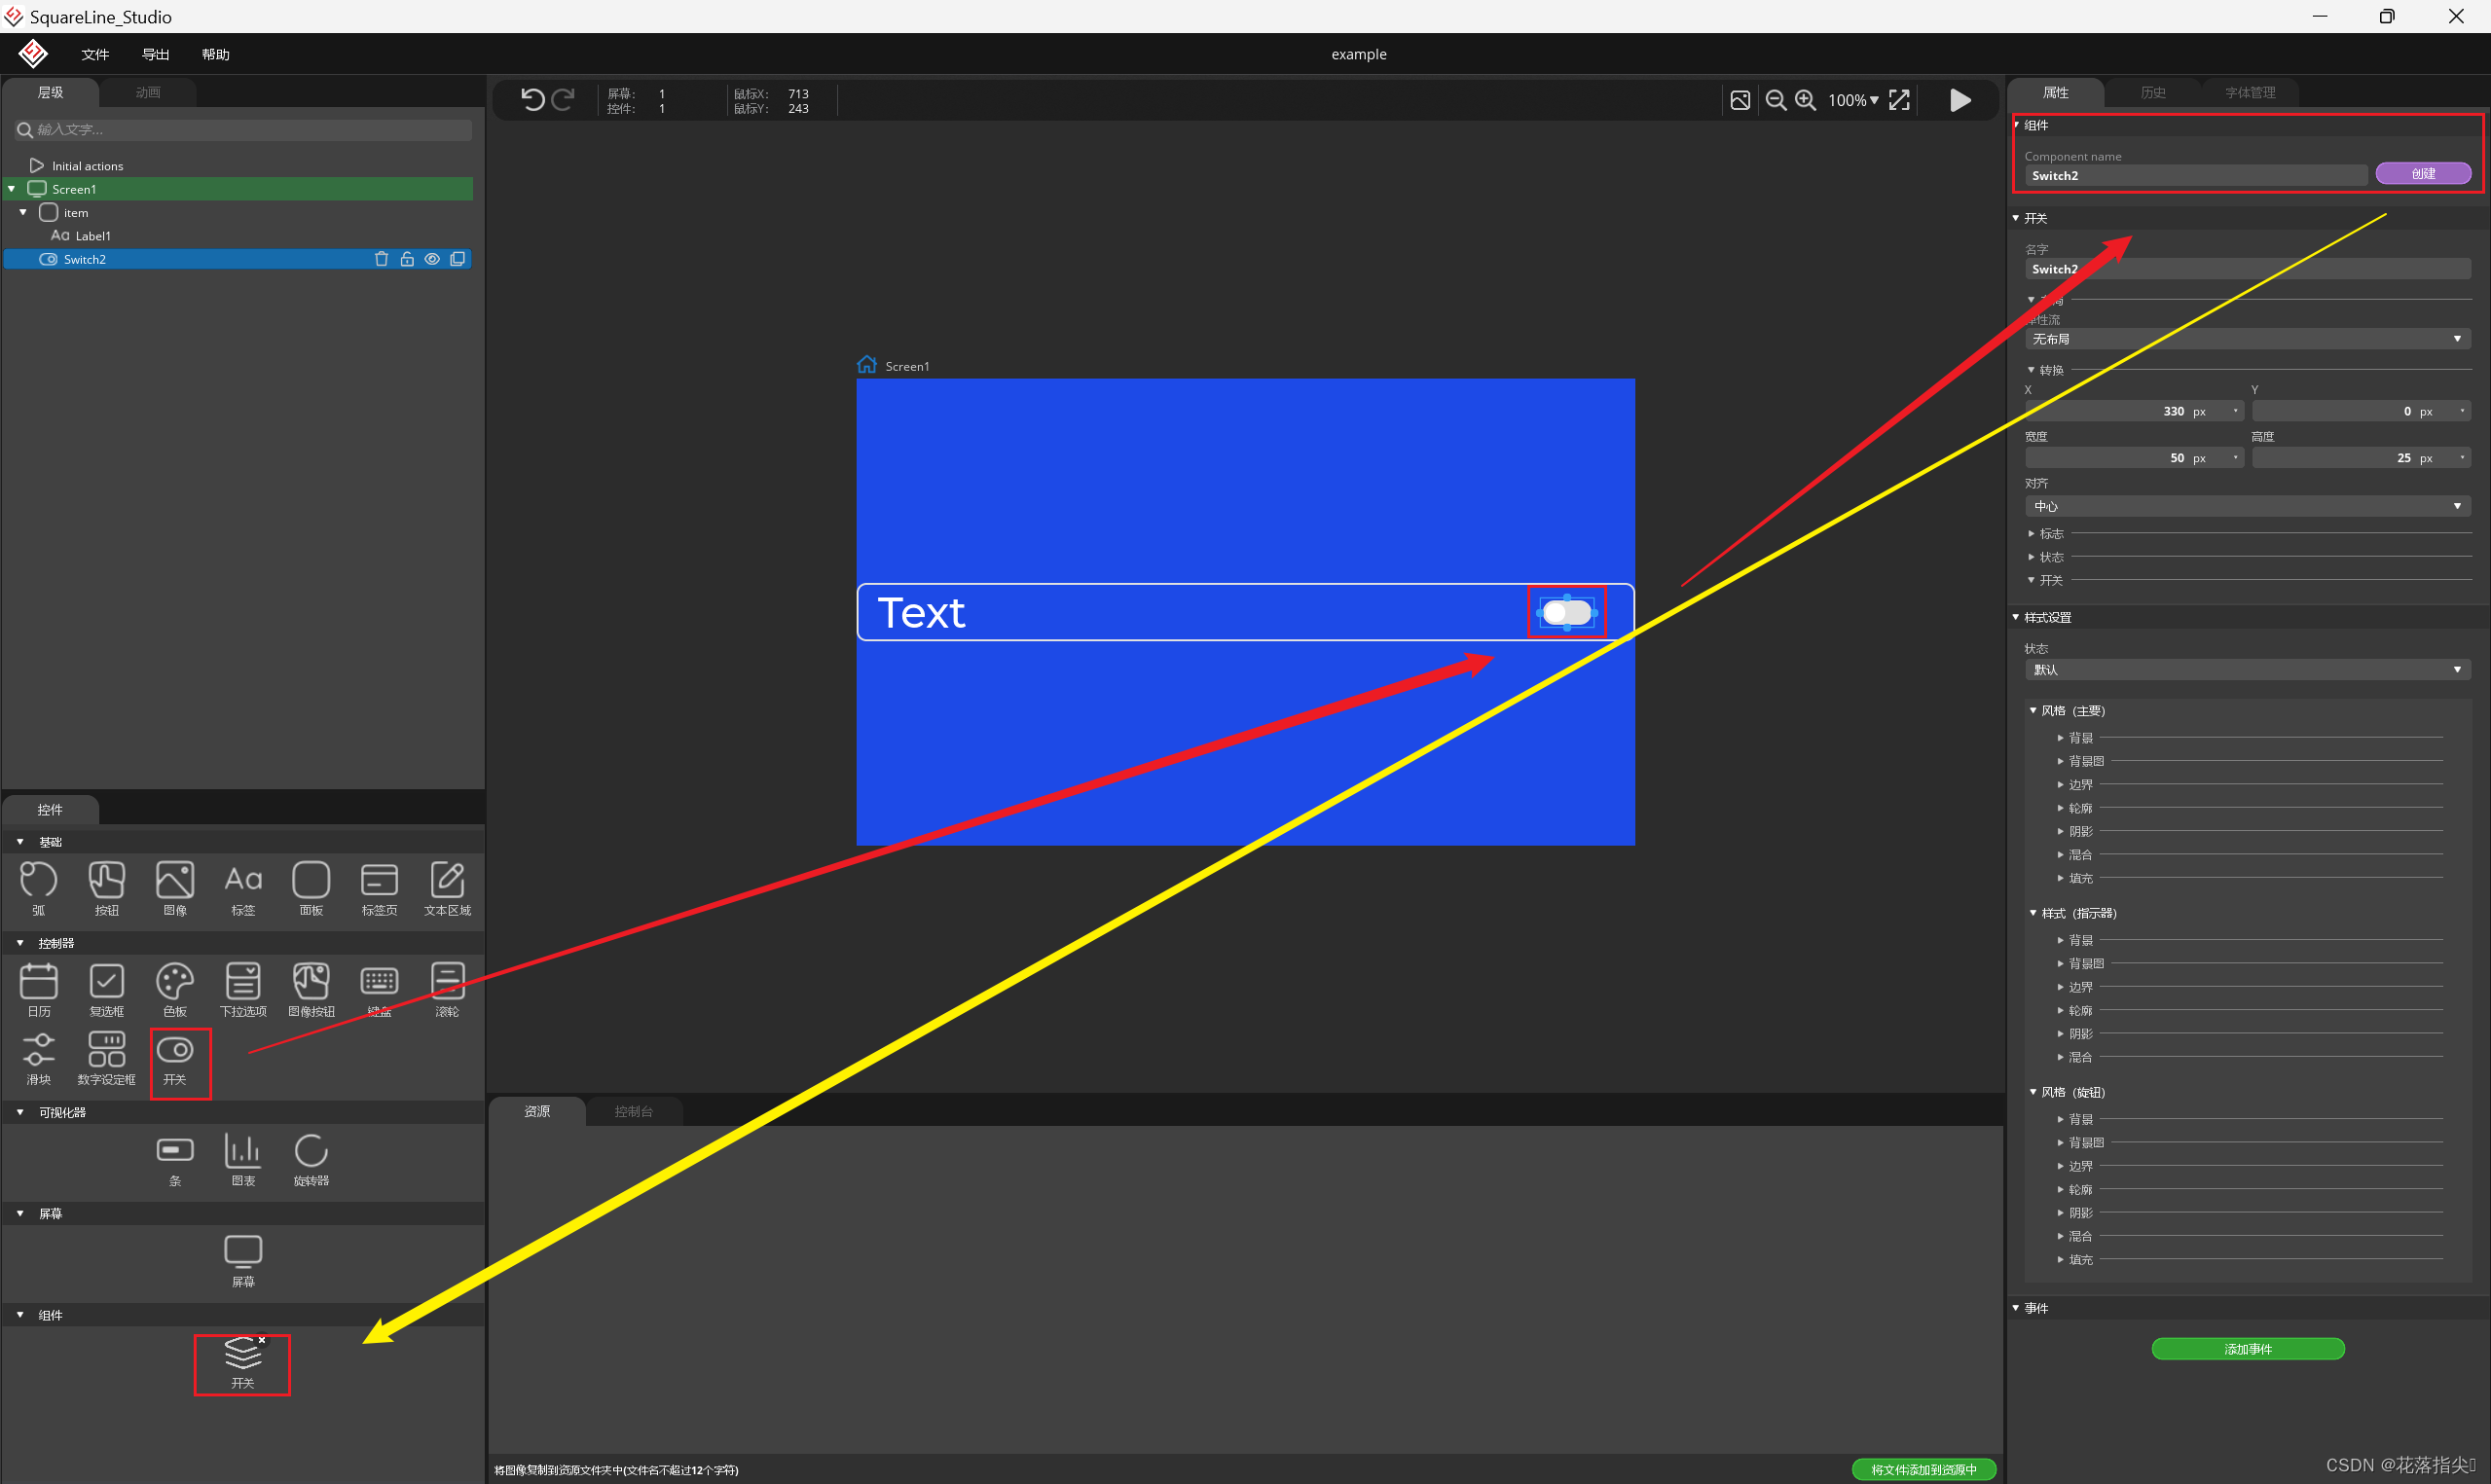The image size is (2491, 1484).
Task: Toggle the switch widget on canvas
Action: pyautogui.click(x=1566, y=612)
